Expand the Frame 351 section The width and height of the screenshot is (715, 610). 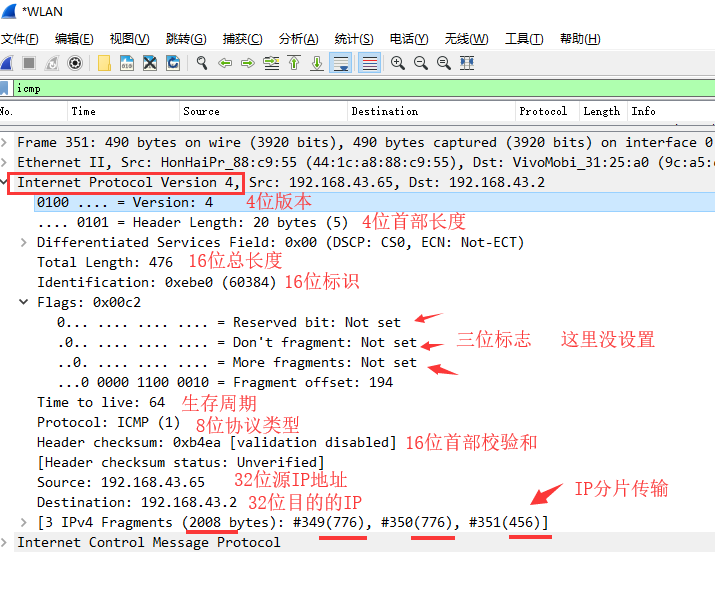7,142
